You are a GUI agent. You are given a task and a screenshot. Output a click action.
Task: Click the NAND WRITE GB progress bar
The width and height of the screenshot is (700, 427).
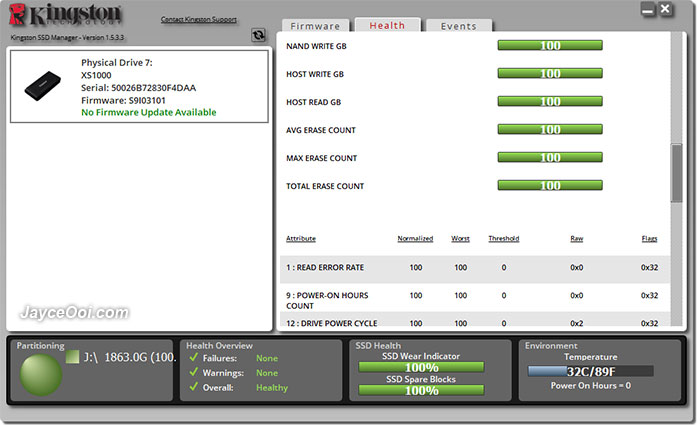(550, 46)
